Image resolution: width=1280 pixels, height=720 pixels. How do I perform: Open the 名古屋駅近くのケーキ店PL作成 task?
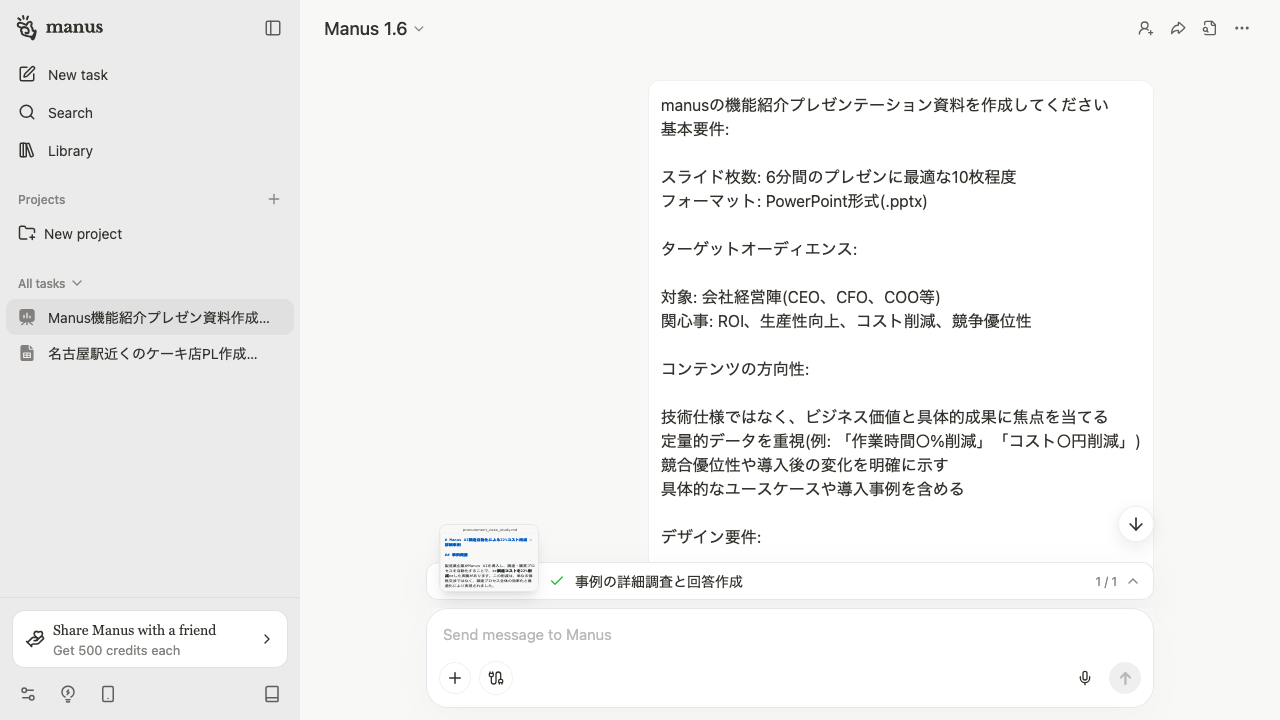(150, 354)
